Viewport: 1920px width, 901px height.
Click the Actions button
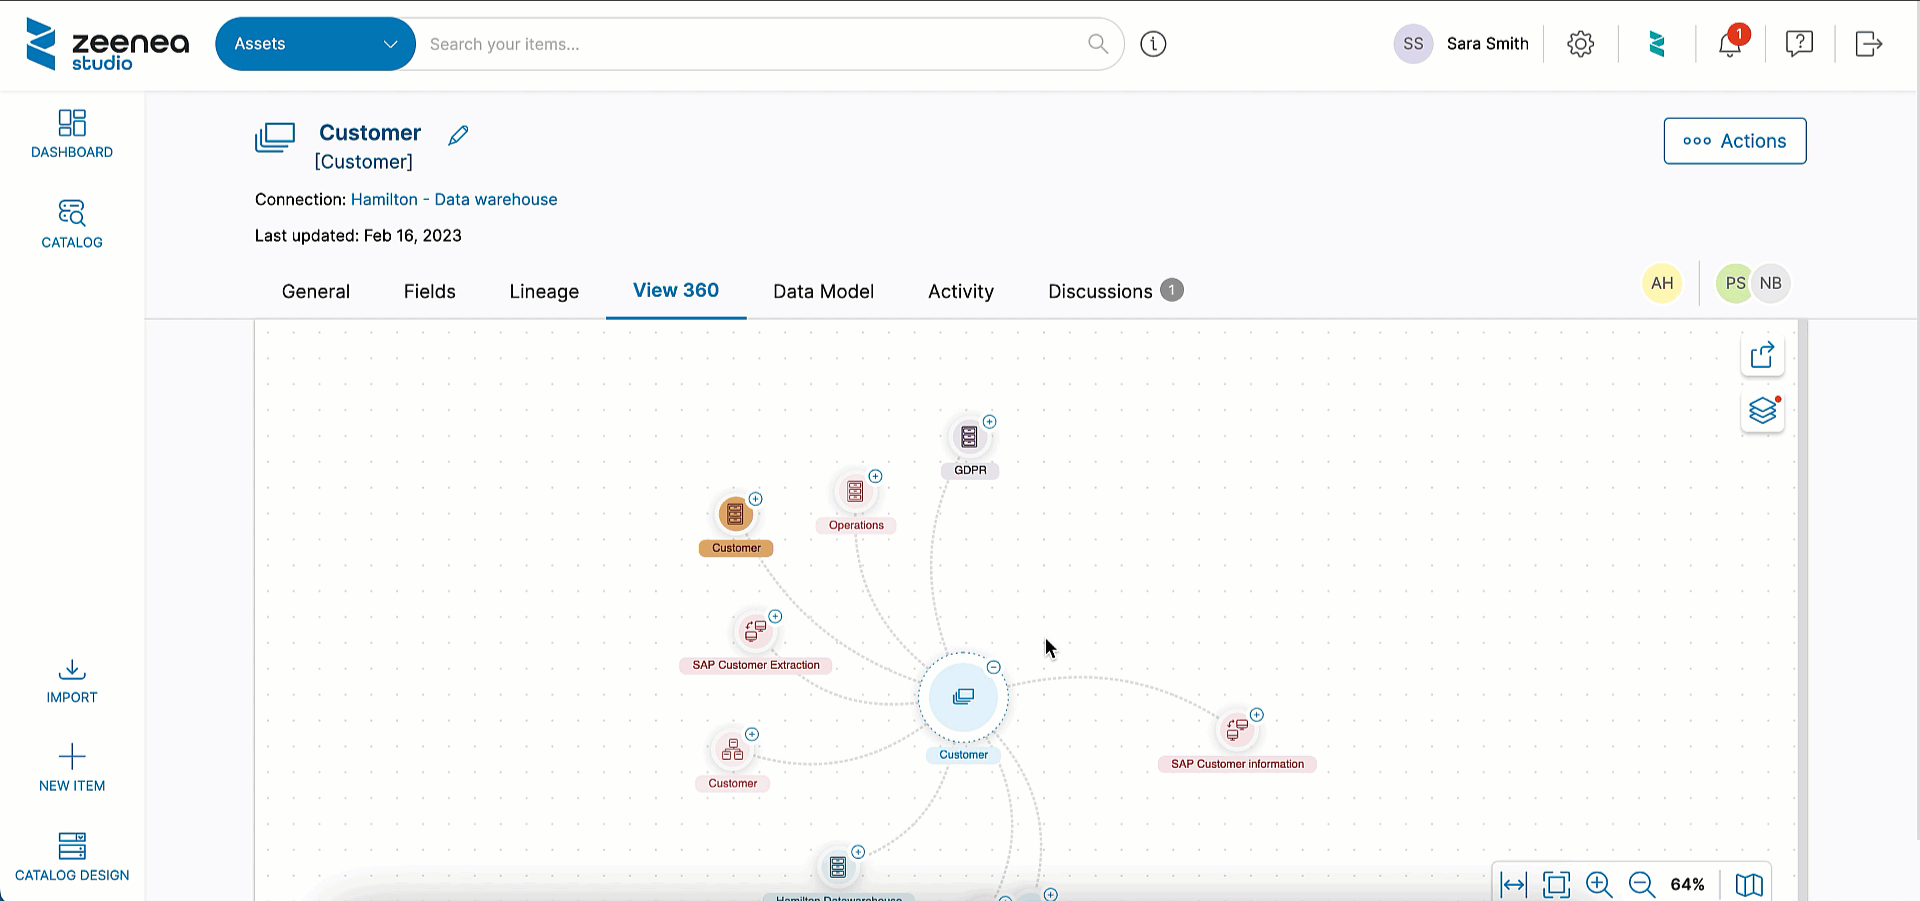coord(1734,141)
